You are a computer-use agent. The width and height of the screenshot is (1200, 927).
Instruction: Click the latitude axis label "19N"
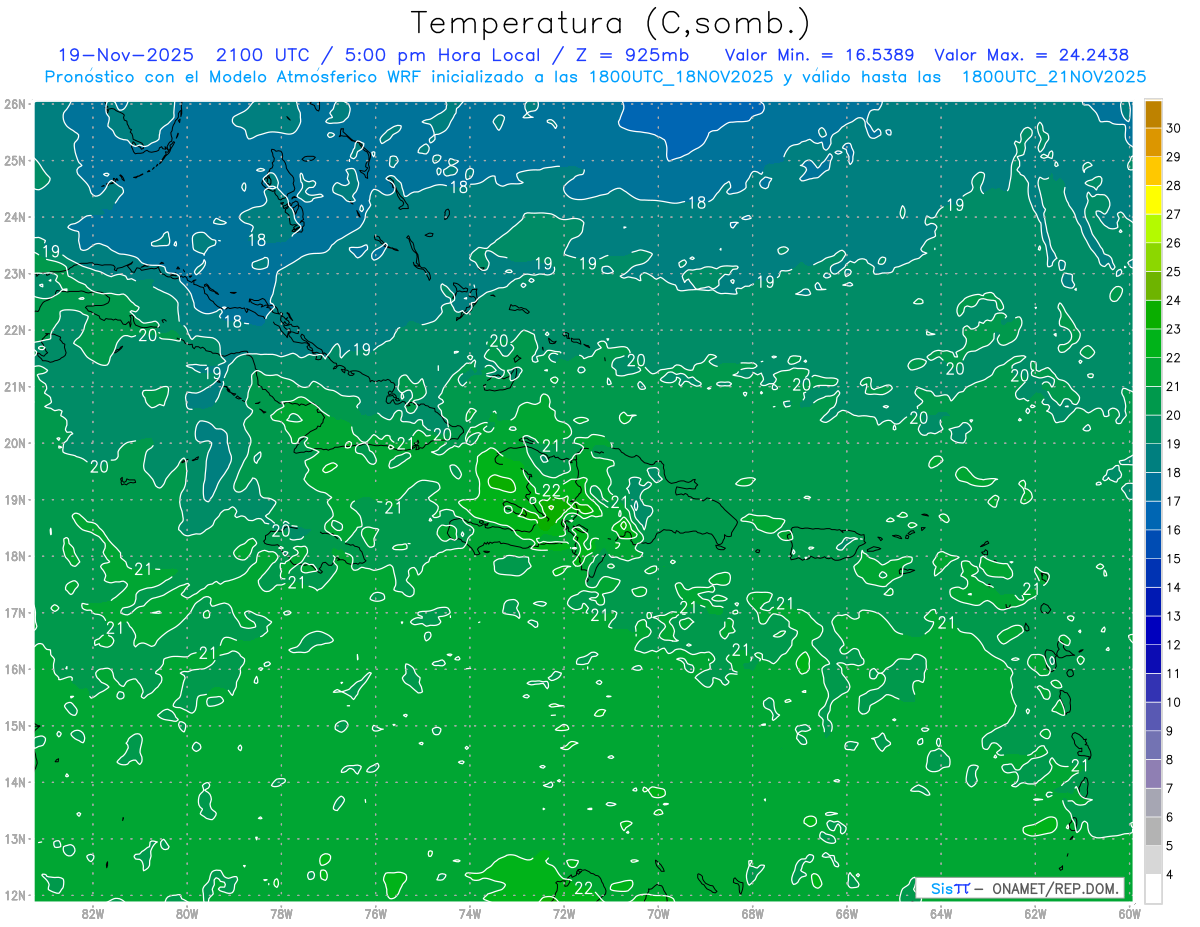[x=14, y=499]
